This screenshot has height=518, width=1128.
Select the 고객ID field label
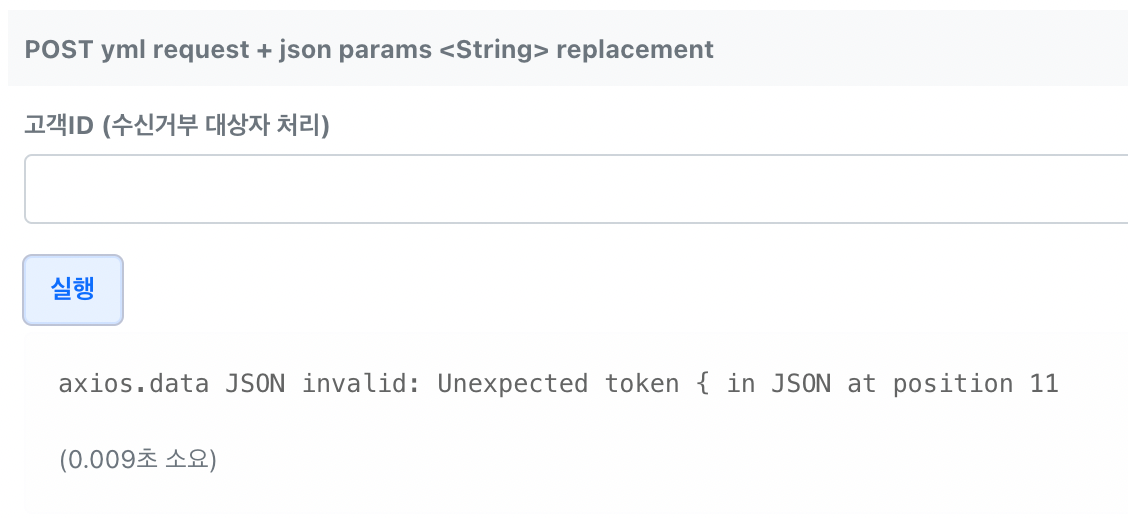(177, 126)
